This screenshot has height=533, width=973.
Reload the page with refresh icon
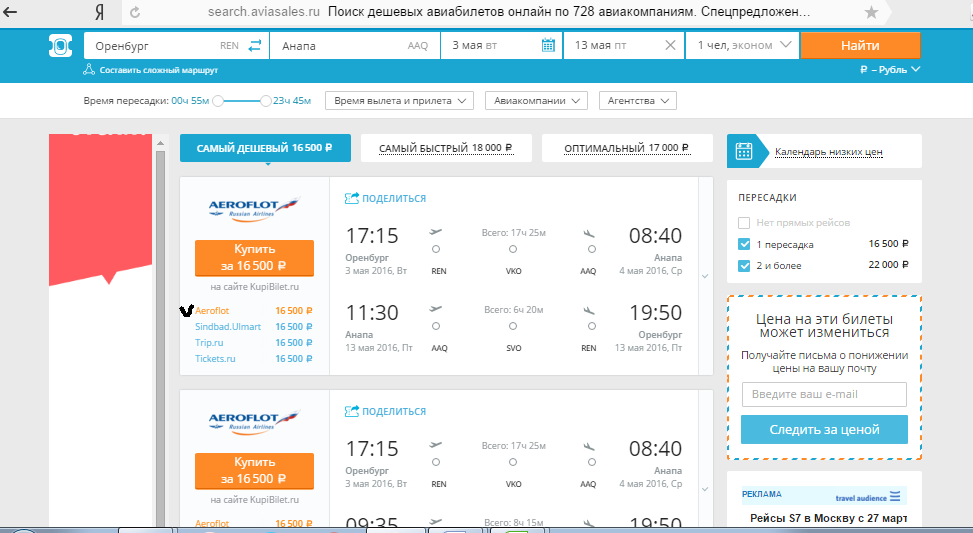135,12
